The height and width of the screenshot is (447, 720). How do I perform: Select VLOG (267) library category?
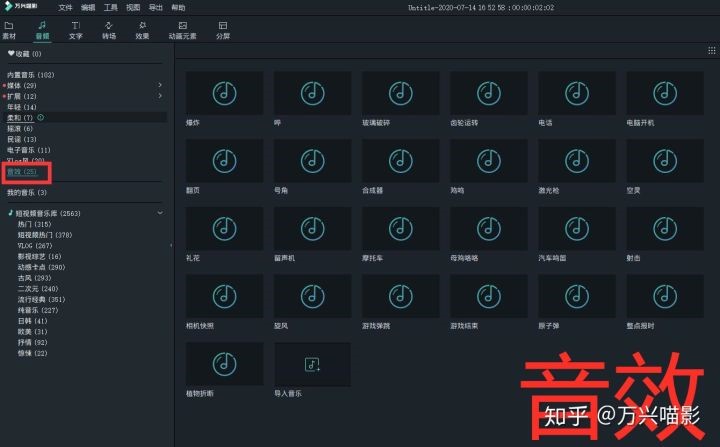[35, 246]
